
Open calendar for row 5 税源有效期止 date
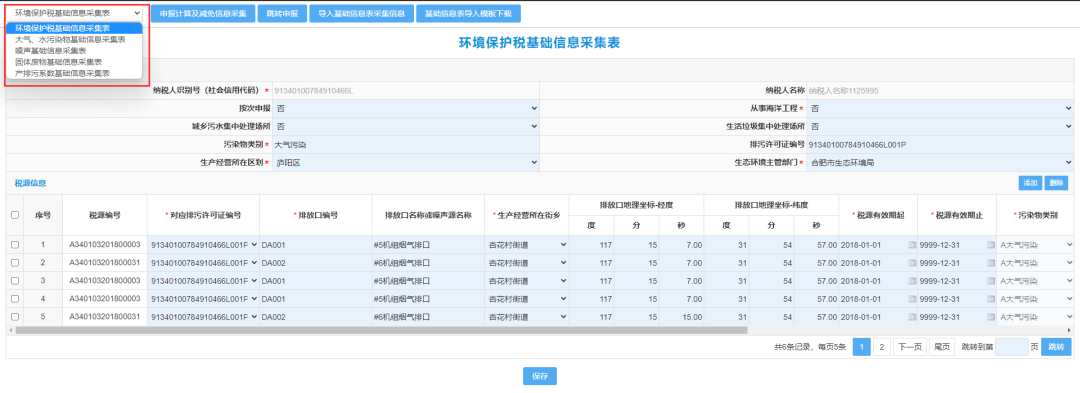[x=991, y=317]
